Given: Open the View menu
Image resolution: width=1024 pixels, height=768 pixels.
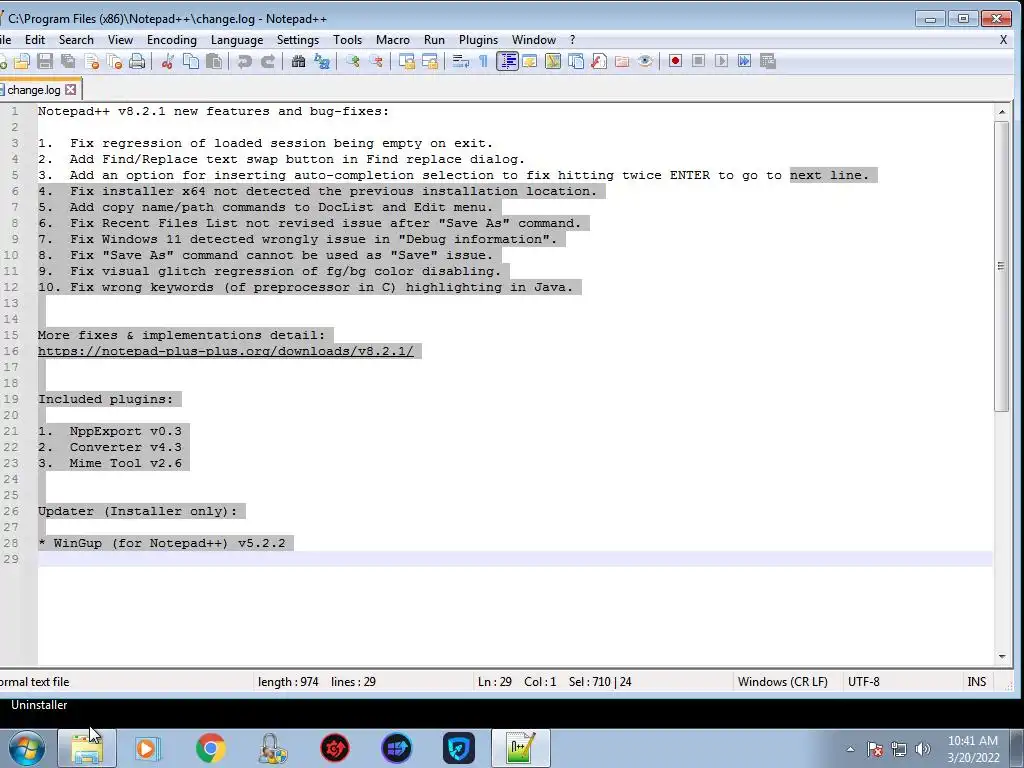Looking at the screenshot, I should (120, 40).
